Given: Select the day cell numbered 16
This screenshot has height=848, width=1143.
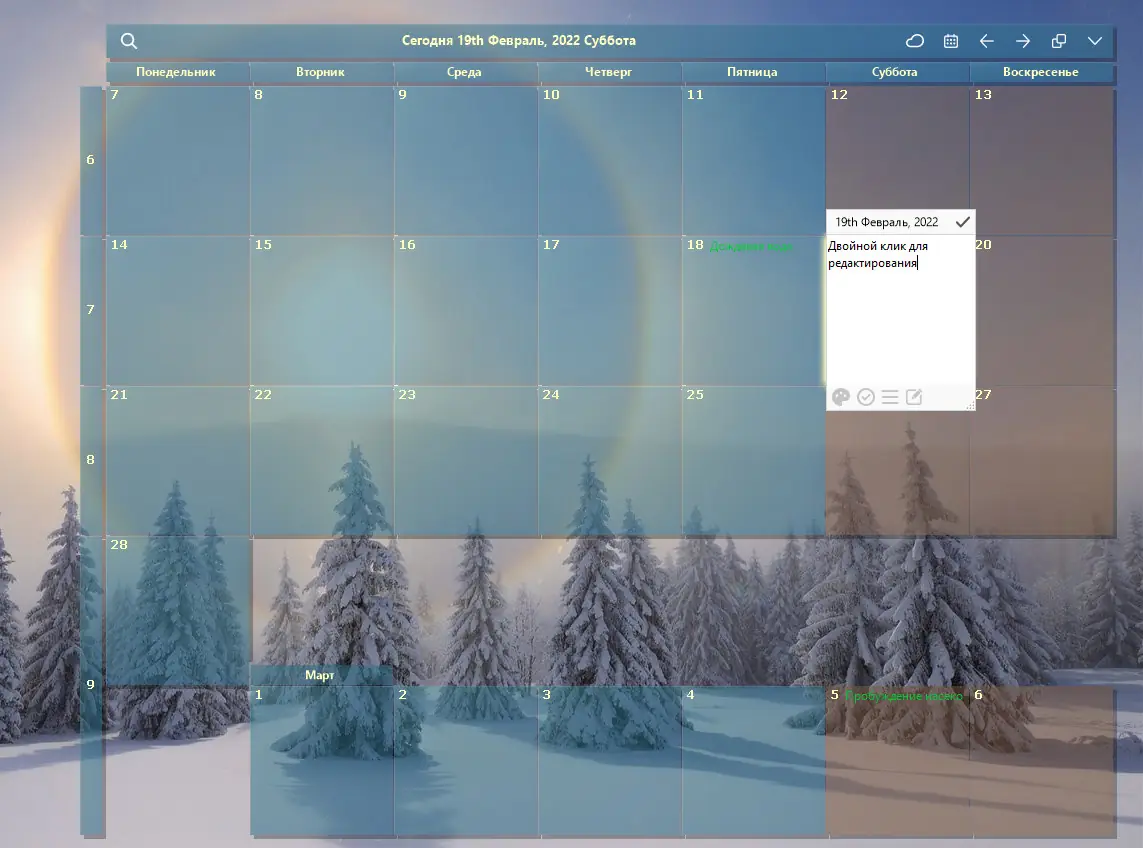Looking at the screenshot, I should tap(466, 311).
